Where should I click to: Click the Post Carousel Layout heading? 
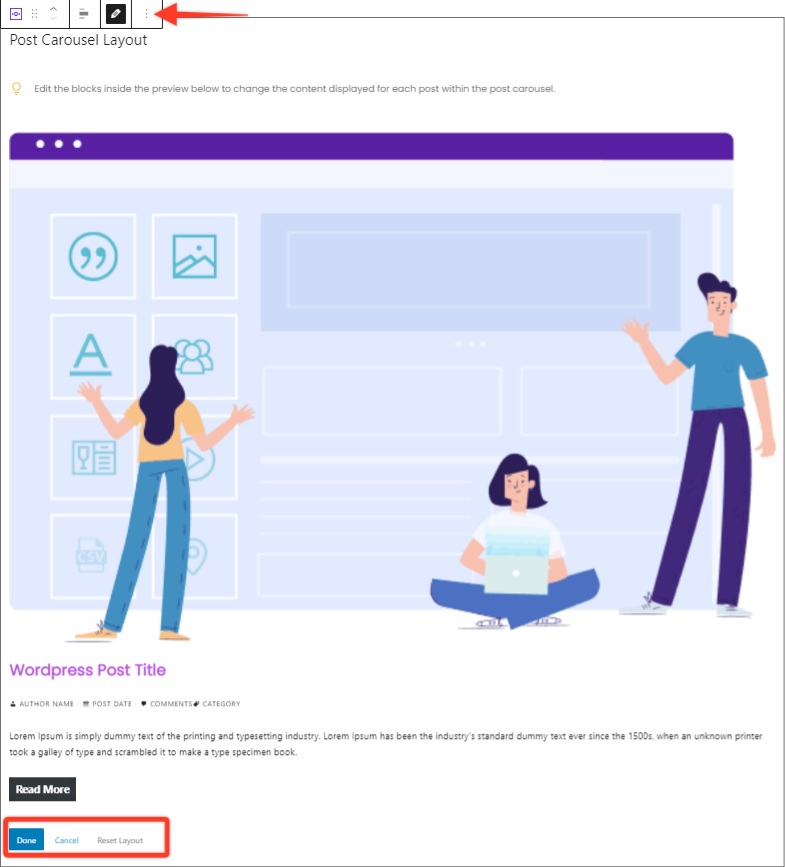point(78,40)
